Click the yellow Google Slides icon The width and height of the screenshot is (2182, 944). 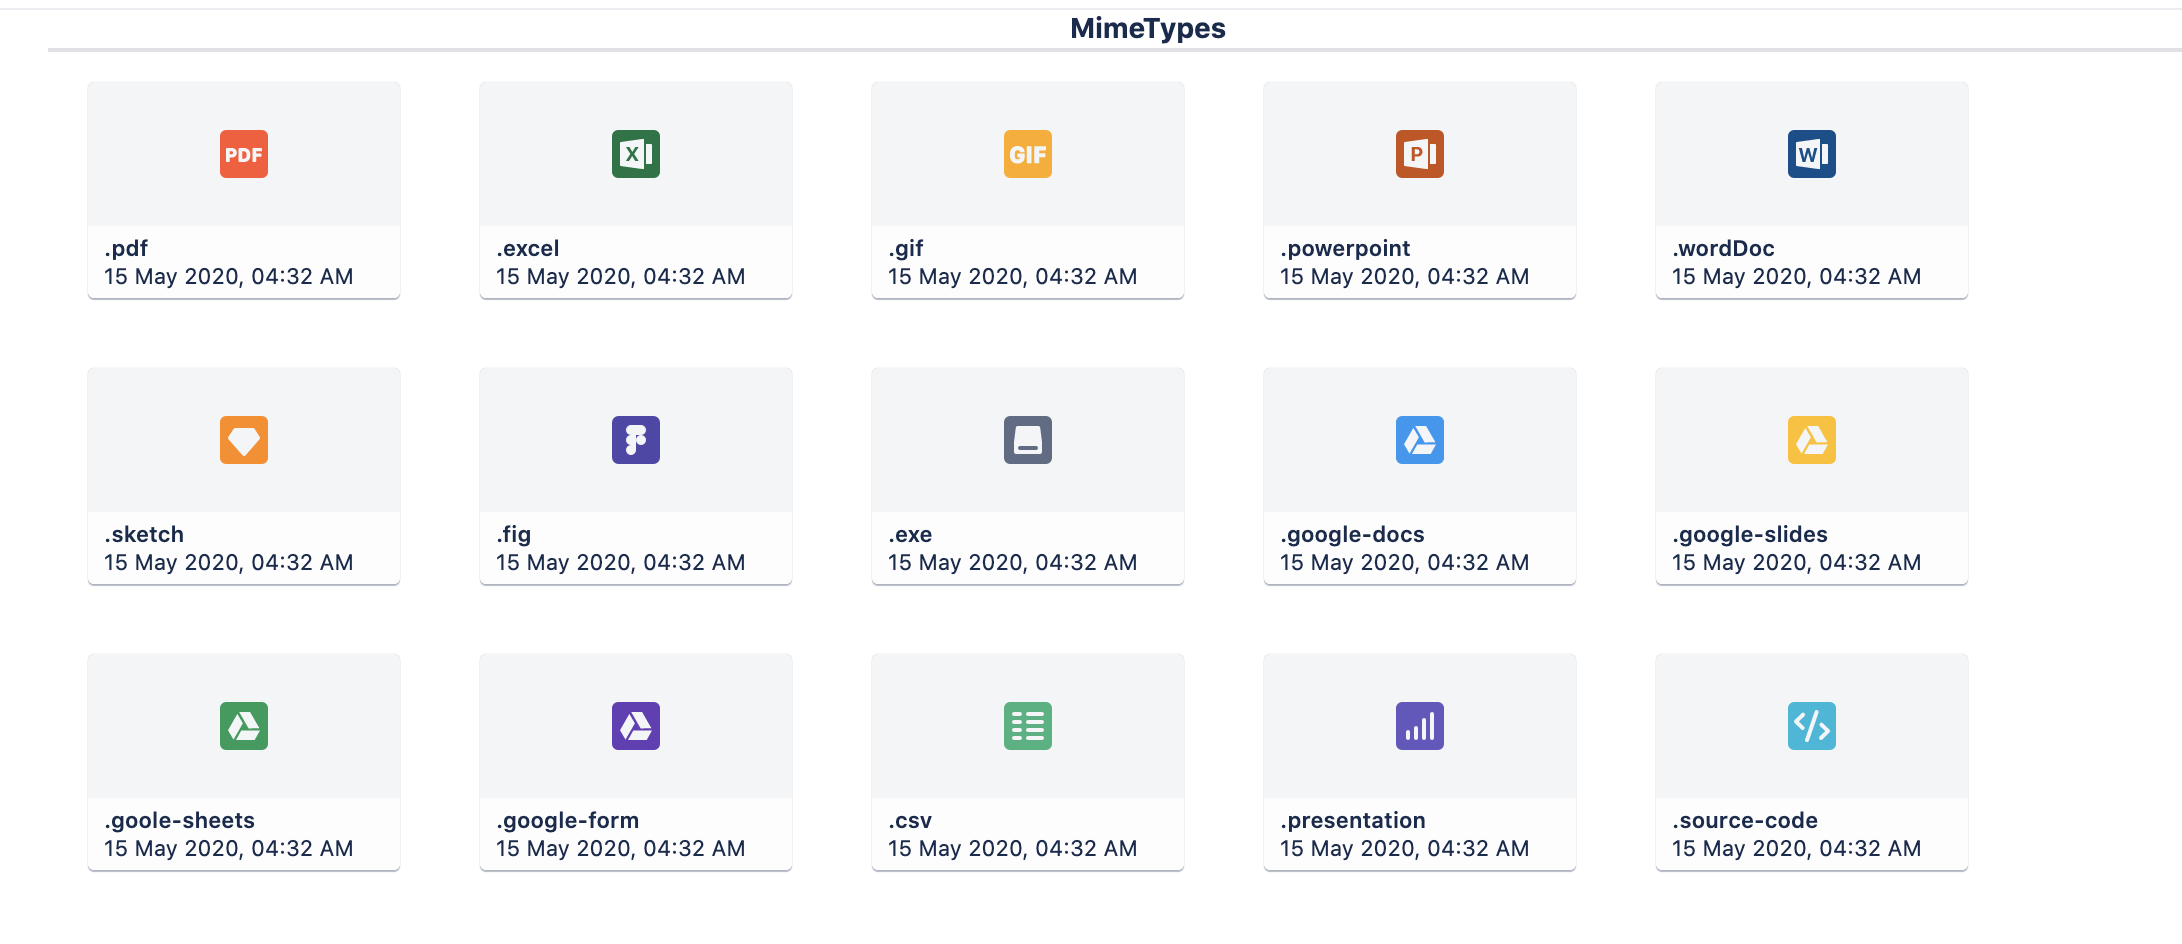(x=1812, y=440)
